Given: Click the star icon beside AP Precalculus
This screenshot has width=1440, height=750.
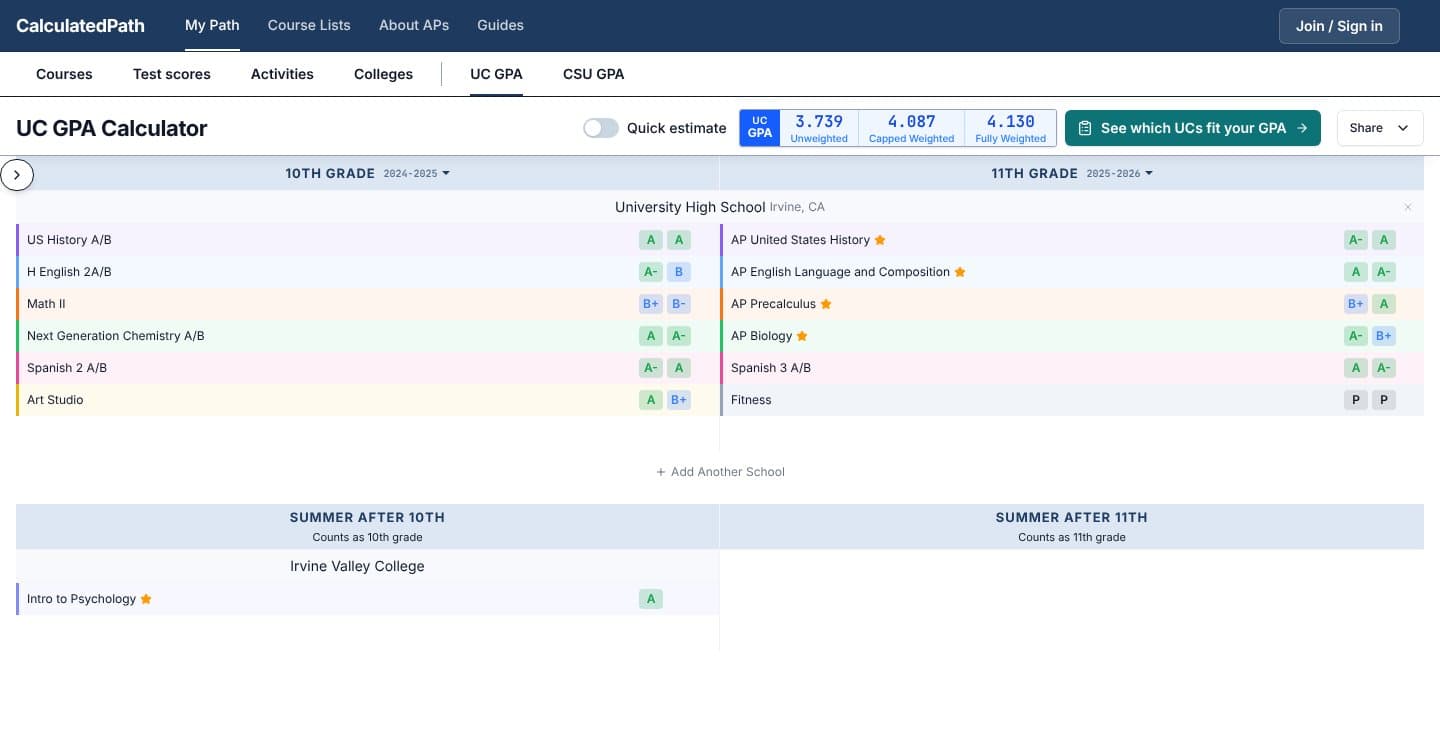Looking at the screenshot, I should click(826, 304).
